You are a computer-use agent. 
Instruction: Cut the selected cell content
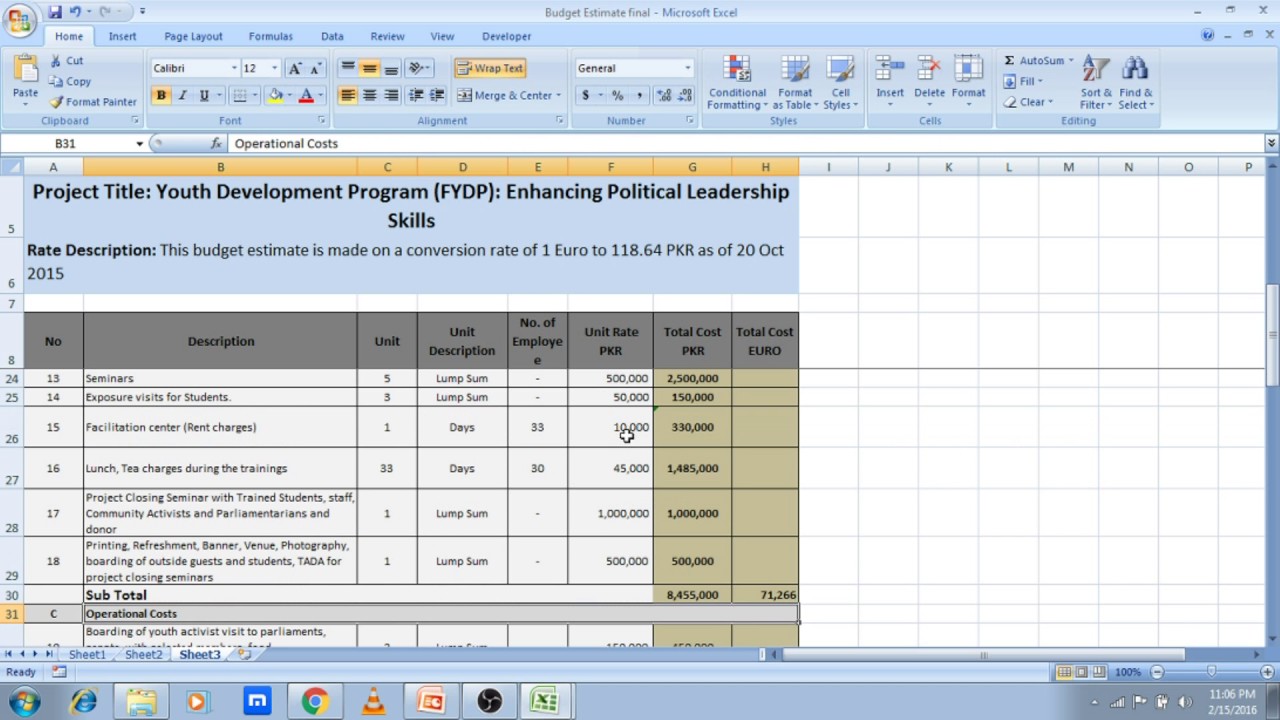point(67,61)
